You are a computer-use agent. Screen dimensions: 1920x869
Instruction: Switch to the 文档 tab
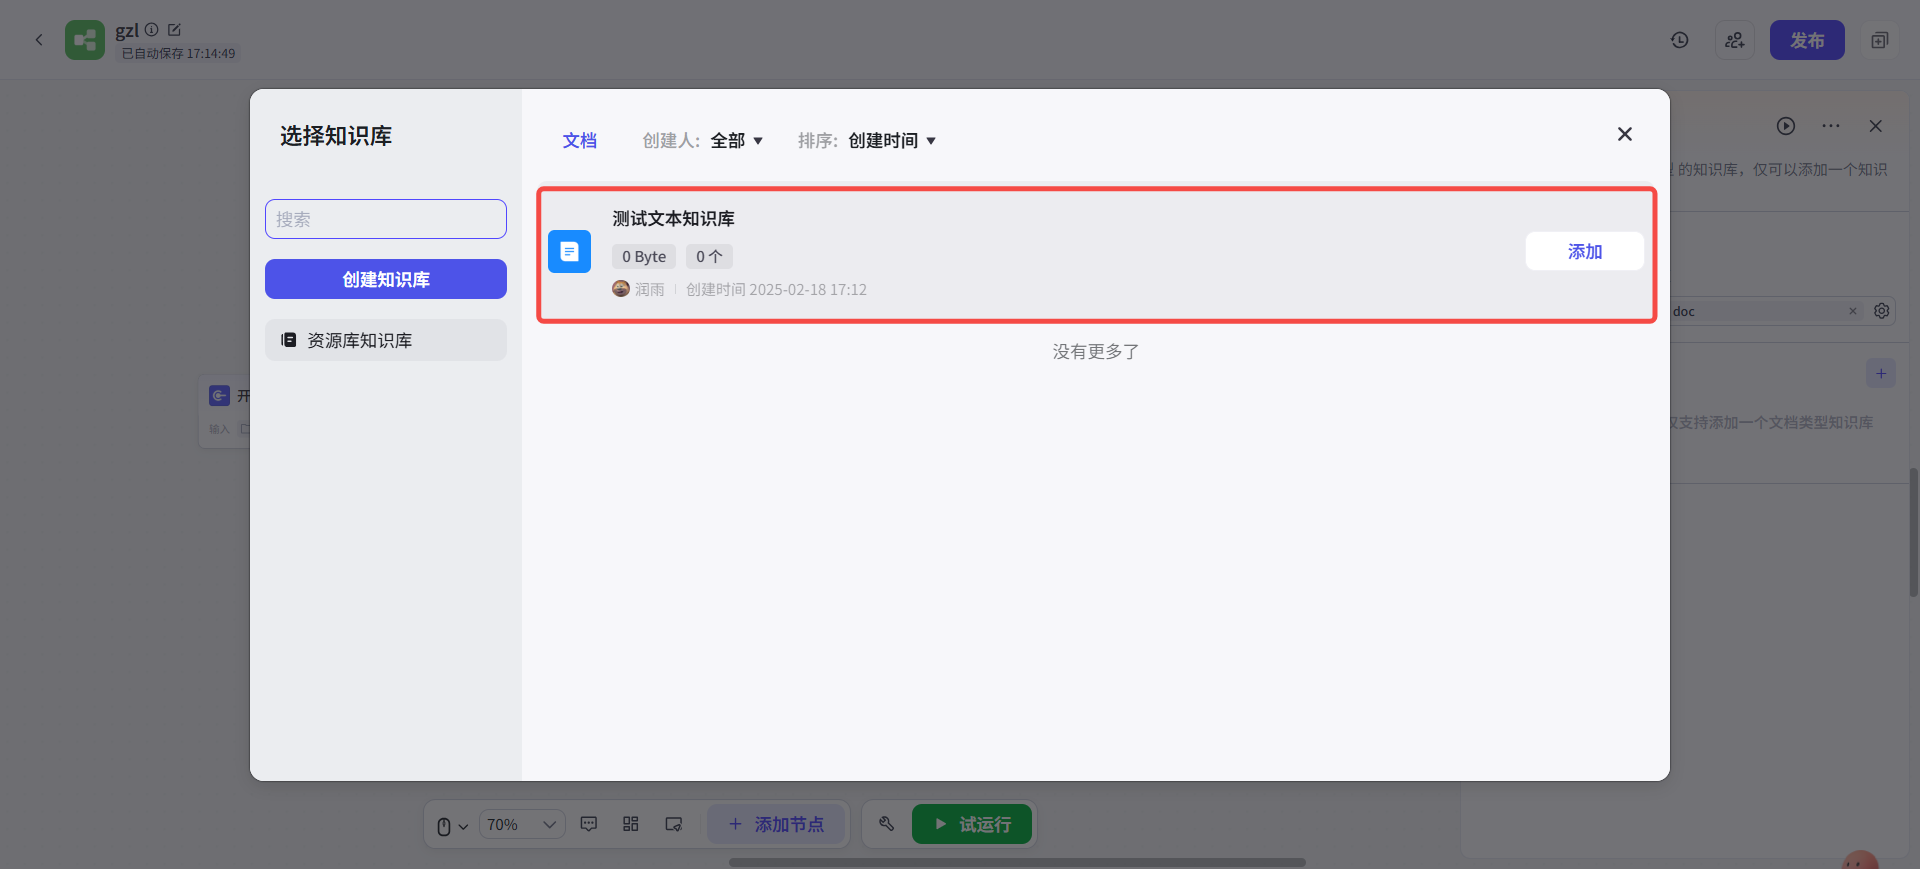coord(580,141)
